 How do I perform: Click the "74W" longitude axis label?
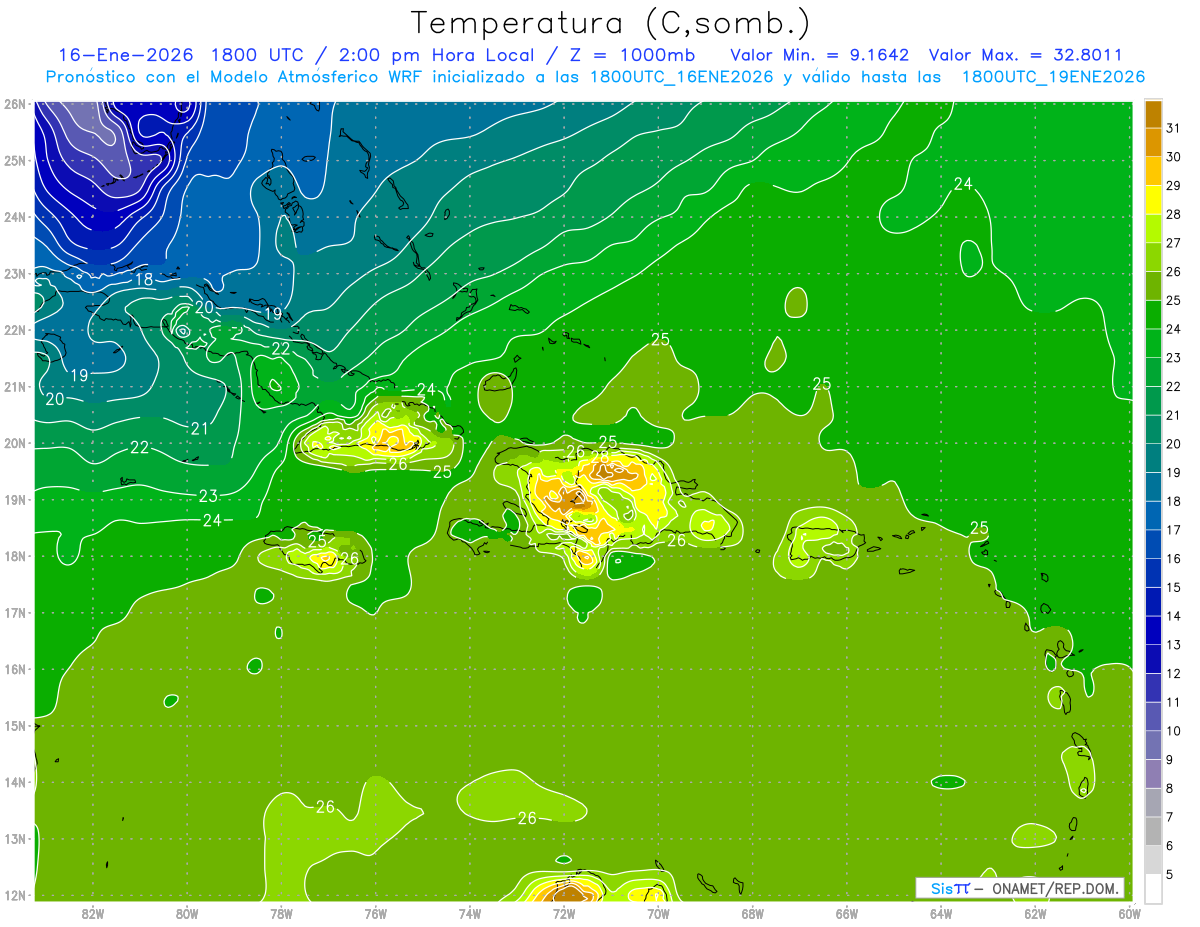[470, 913]
